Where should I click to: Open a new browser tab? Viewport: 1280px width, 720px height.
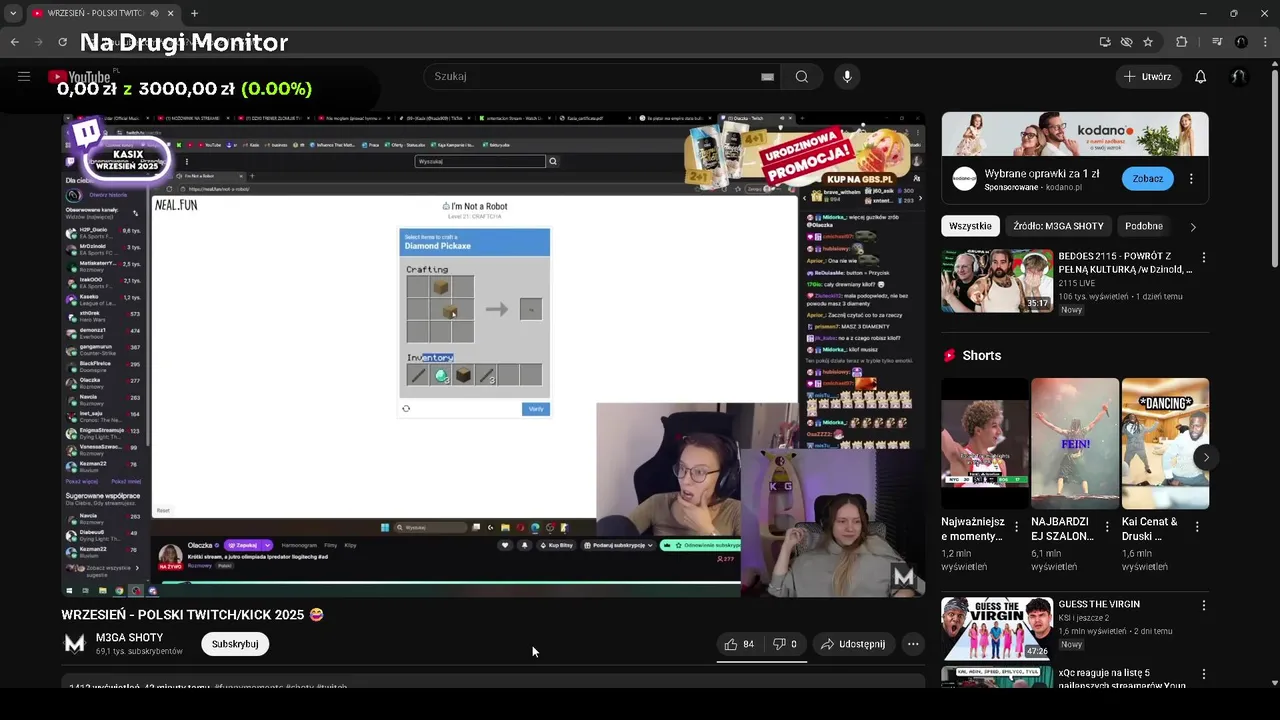point(194,13)
